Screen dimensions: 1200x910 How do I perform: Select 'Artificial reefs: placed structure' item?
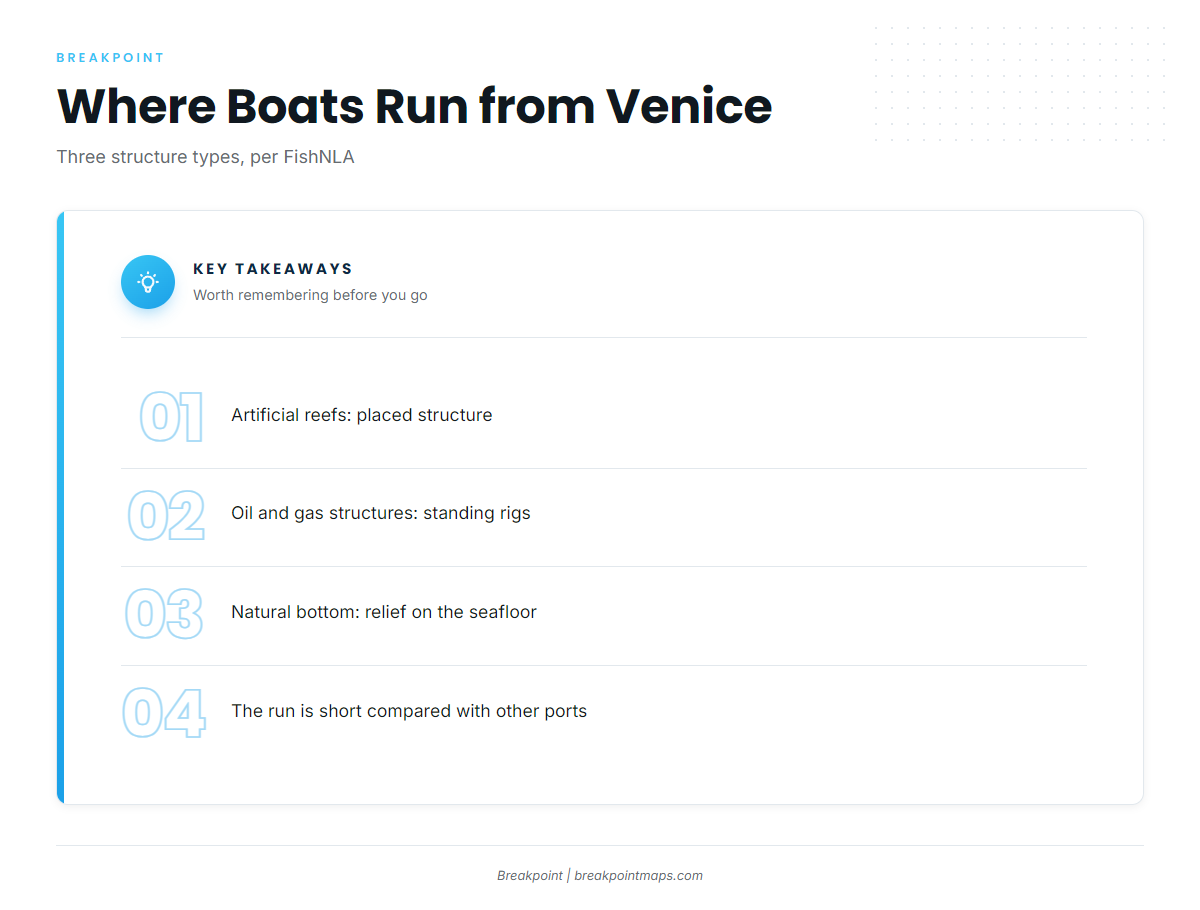pyautogui.click(x=361, y=415)
